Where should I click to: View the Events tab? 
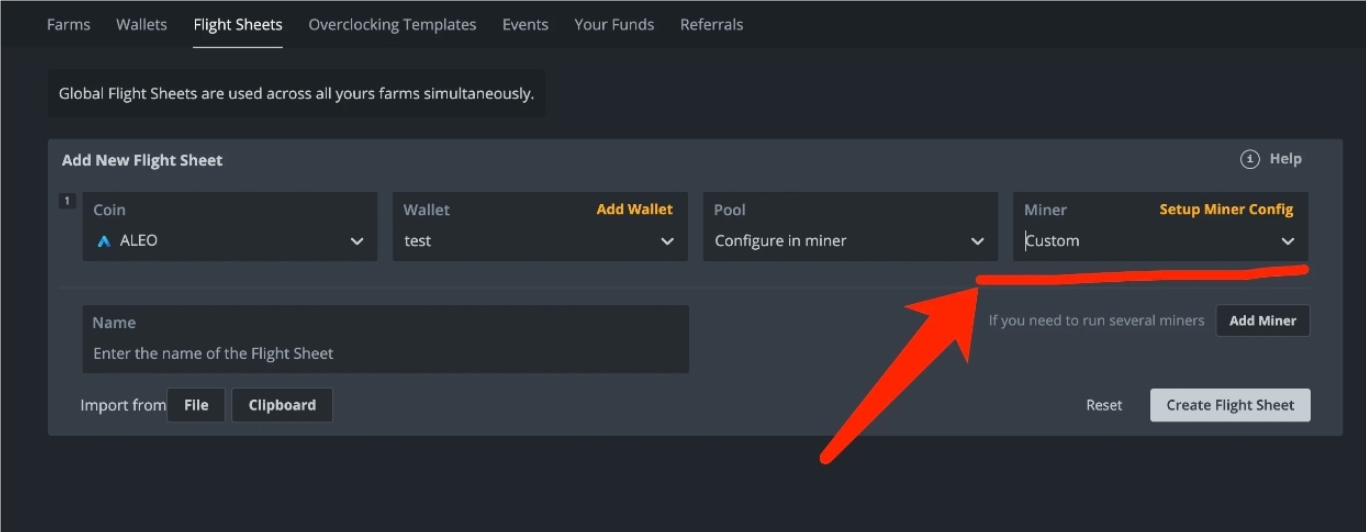pos(525,24)
